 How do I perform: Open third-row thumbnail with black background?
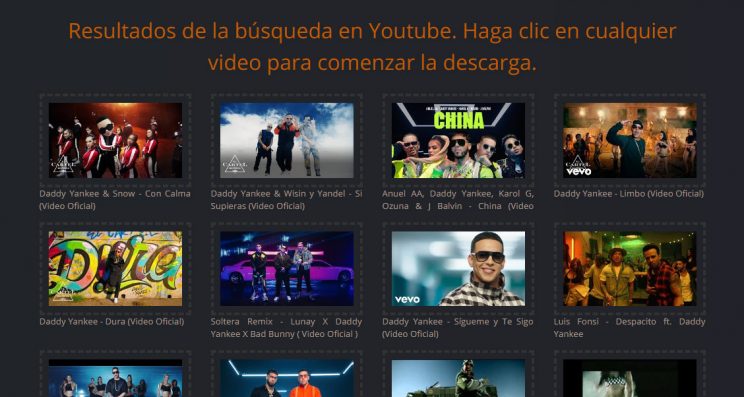[x=630, y=378]
